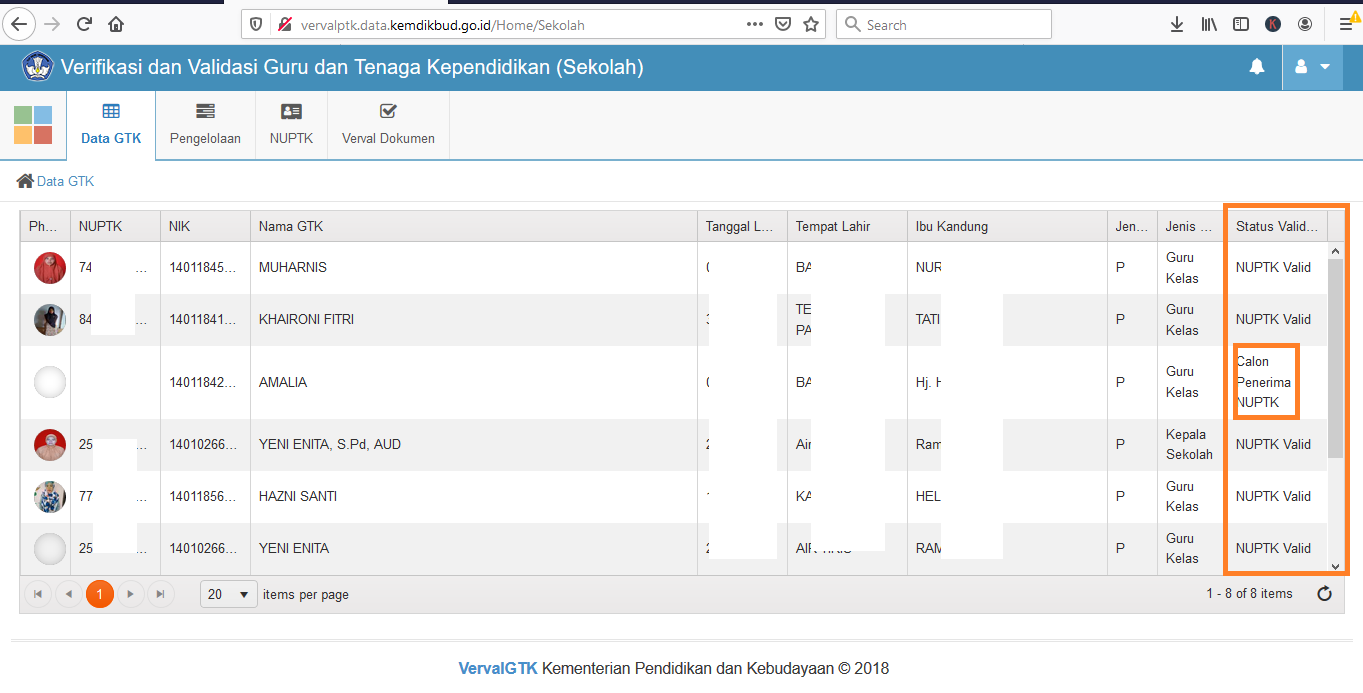1363x693 pixels.
Task: Bookmark this page with the star
Action: point(811,25)
